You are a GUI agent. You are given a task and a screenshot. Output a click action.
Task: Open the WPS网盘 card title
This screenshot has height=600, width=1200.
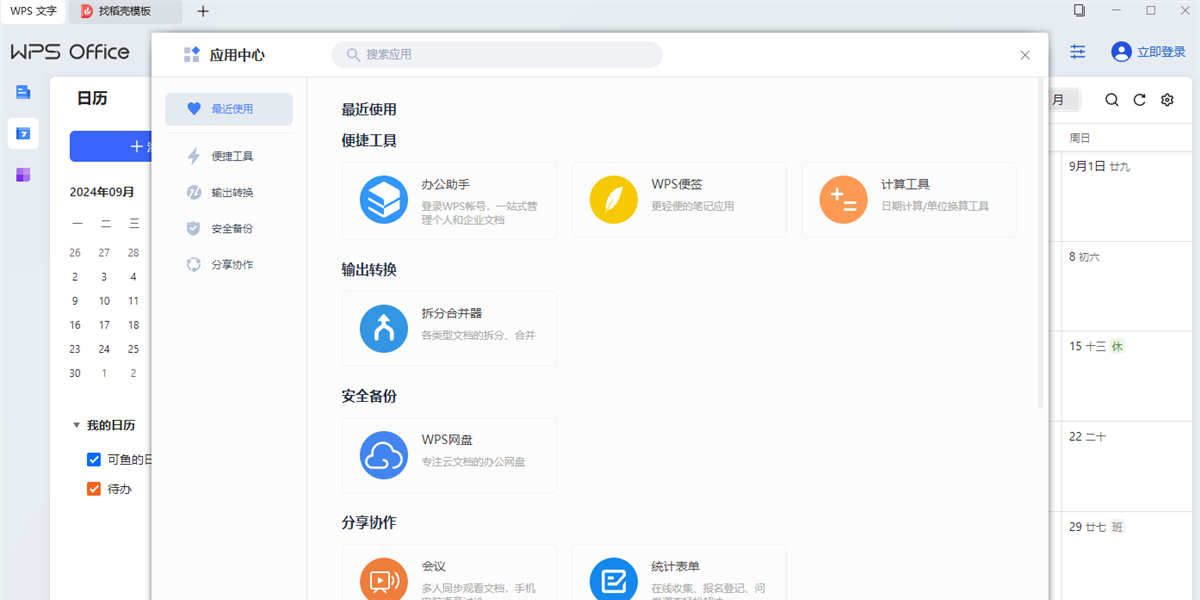pos(447,440)
